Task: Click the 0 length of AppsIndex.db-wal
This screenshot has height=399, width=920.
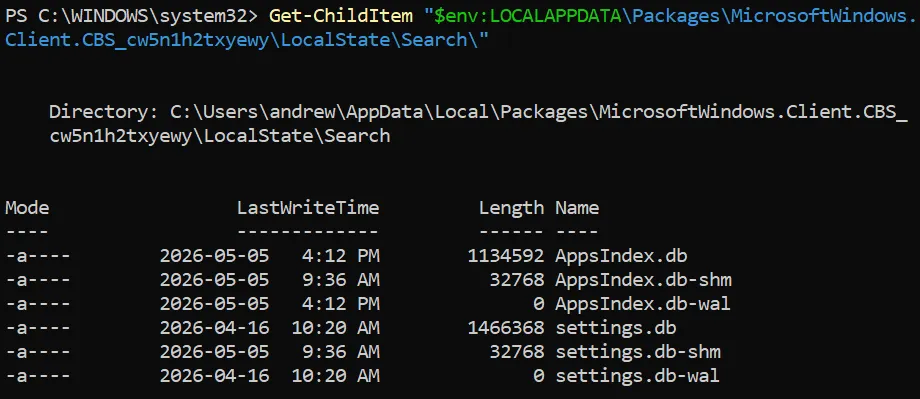Action: (539, 304)
